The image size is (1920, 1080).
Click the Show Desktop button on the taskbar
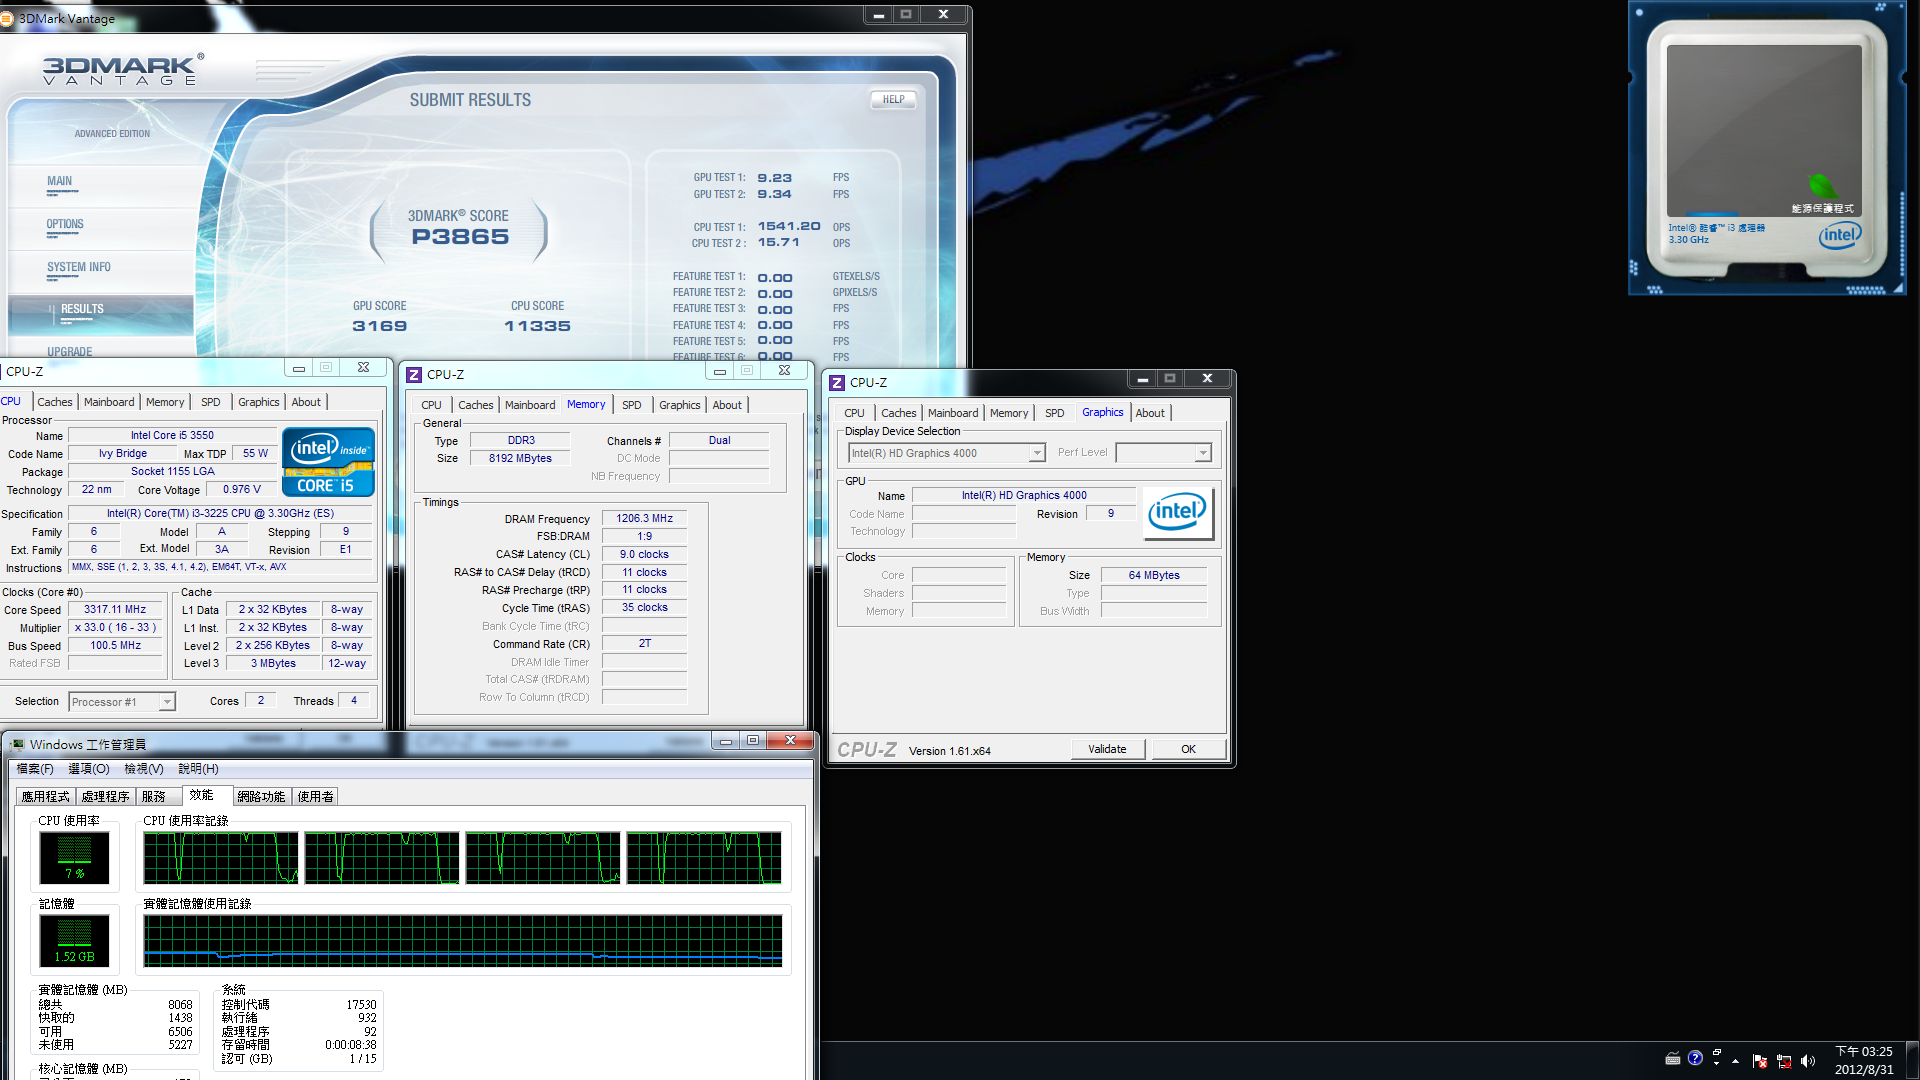pyautogui.click(x=1912, y=1061)
